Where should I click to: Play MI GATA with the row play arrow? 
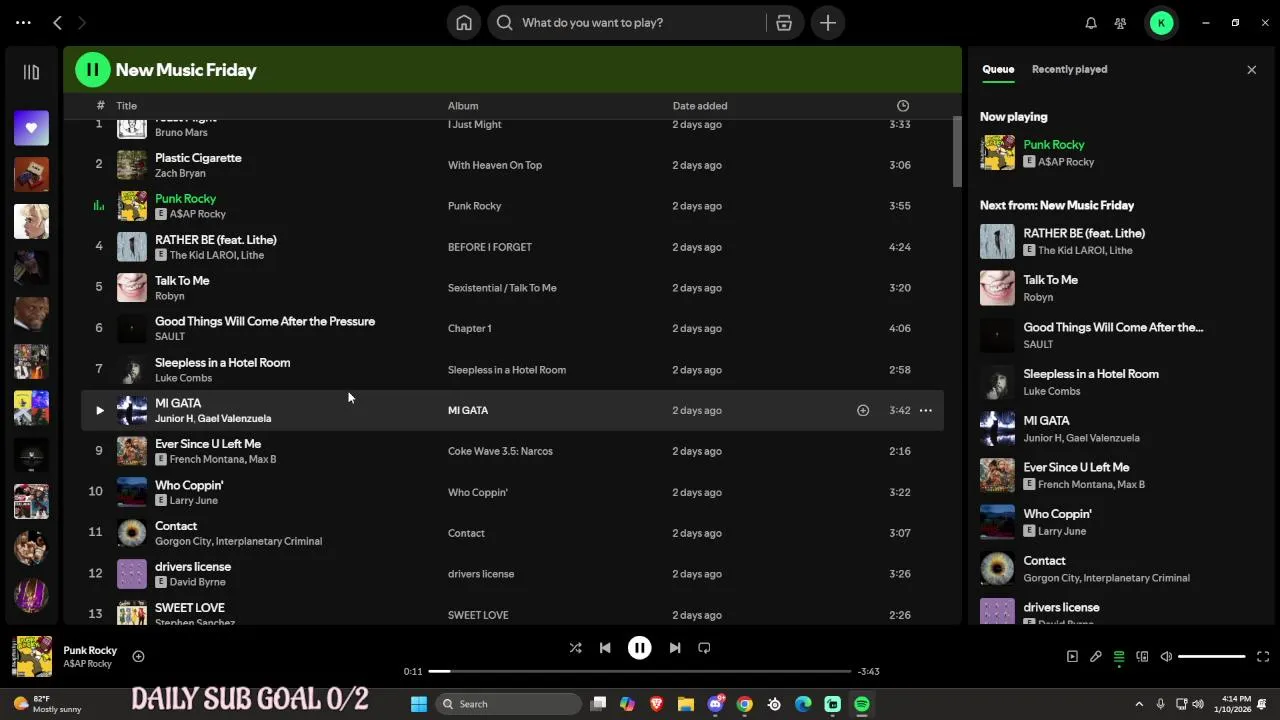(99, 410)
